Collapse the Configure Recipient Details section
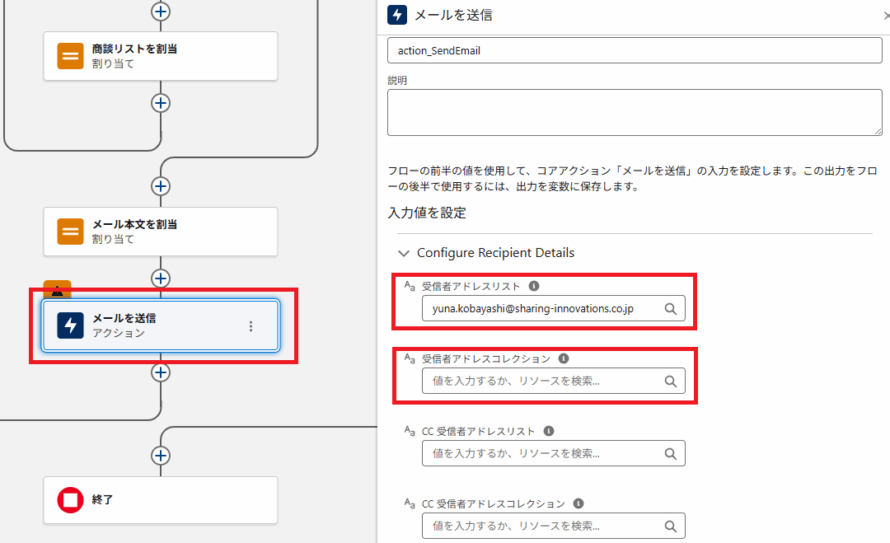Image resolution: width=890 pixels, height=543 pixels. click(x=404, y=253)
